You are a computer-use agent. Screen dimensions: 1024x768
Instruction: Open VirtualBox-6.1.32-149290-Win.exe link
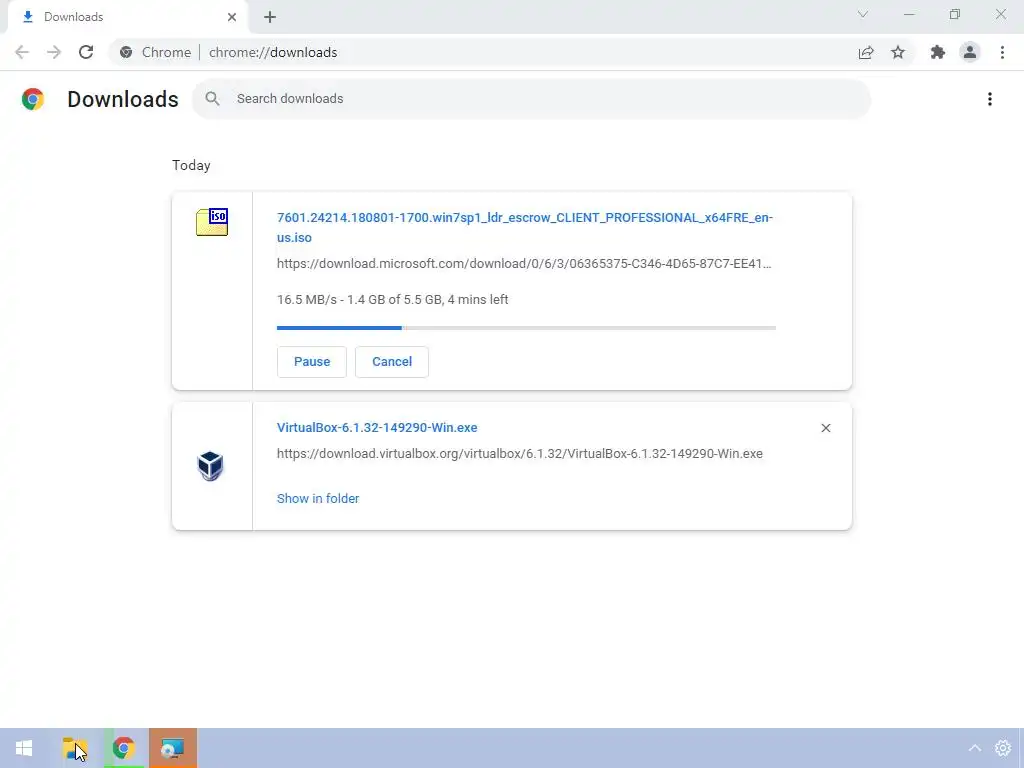pyautogui.click(x=377, y=428)
